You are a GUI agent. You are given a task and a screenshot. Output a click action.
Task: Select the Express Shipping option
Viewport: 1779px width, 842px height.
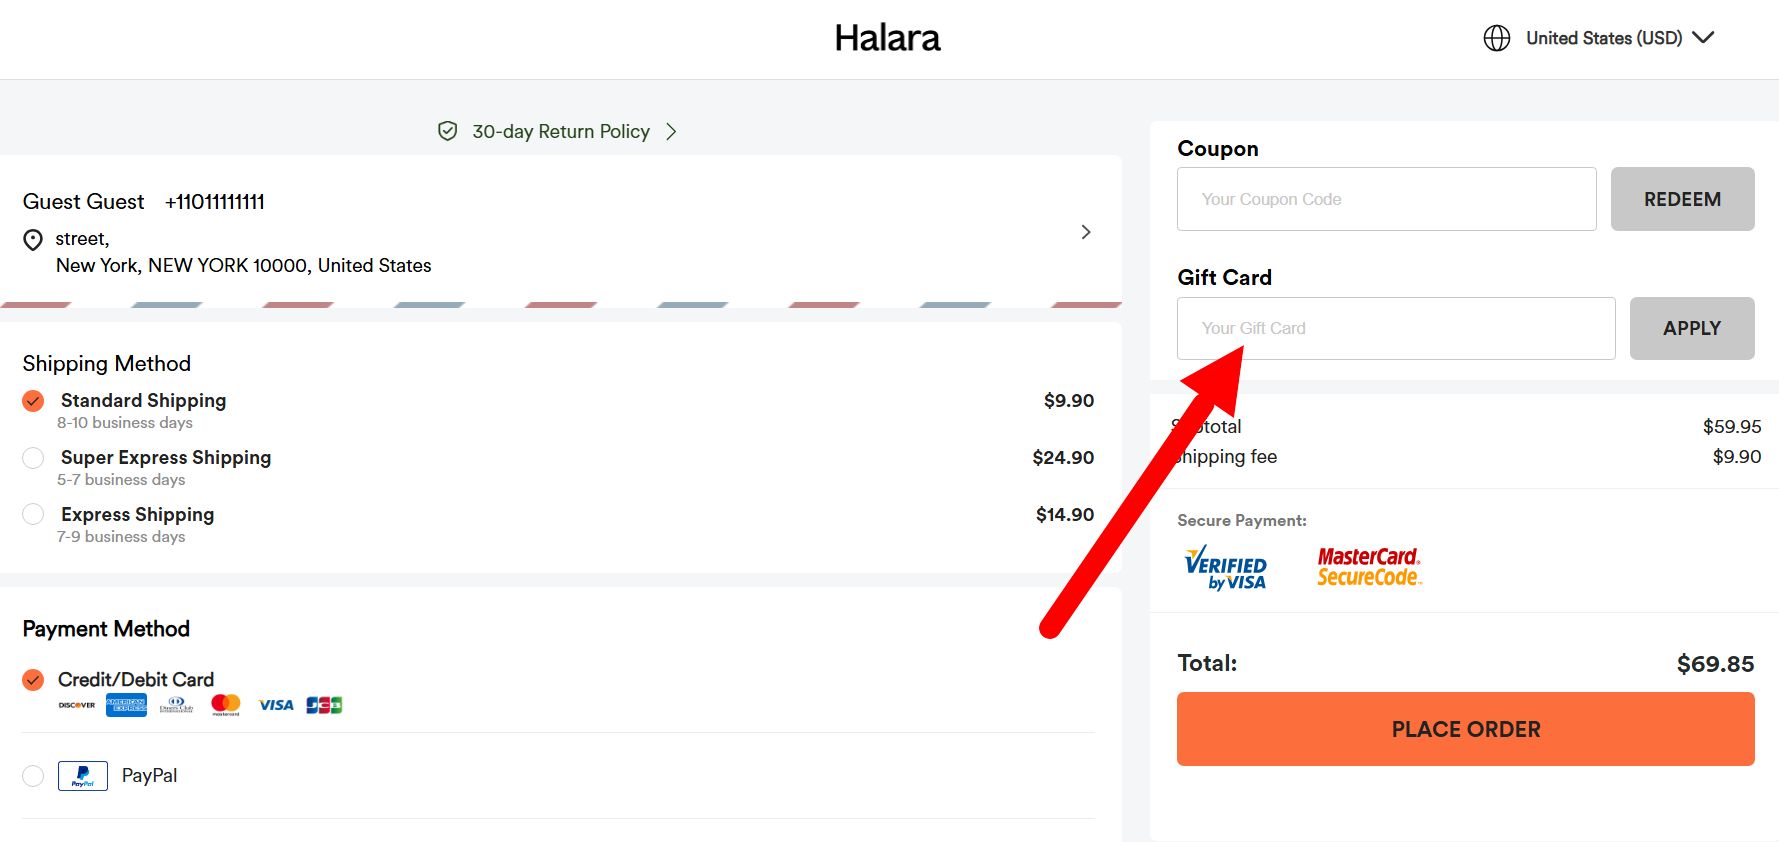click(x=32, y=514)
